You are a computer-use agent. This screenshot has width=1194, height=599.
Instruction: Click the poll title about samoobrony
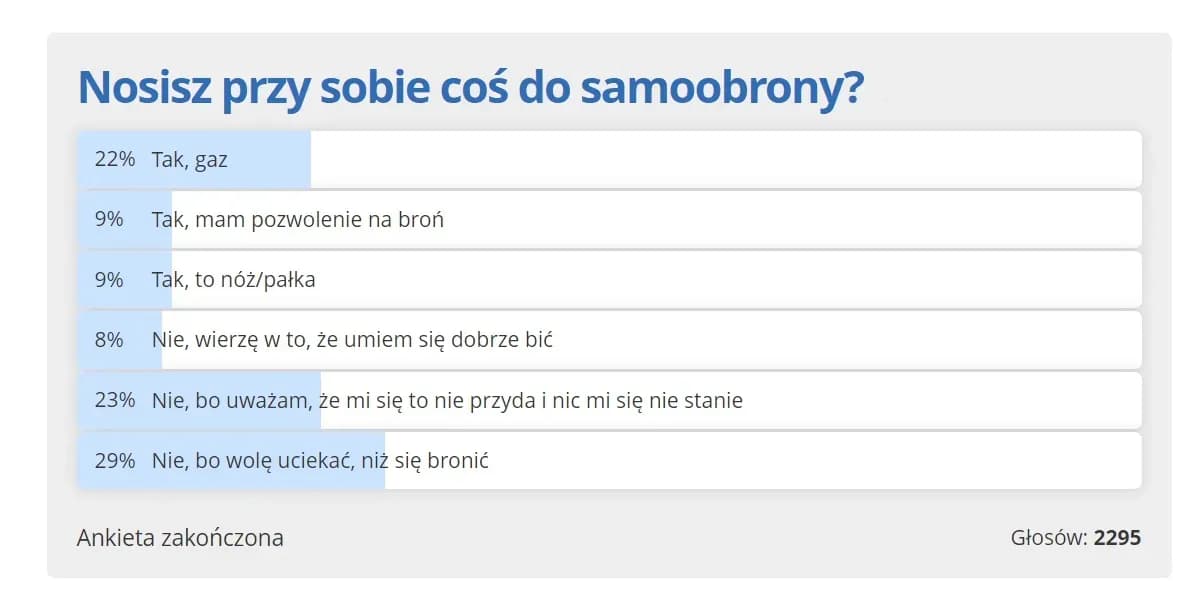click(470, 88)
